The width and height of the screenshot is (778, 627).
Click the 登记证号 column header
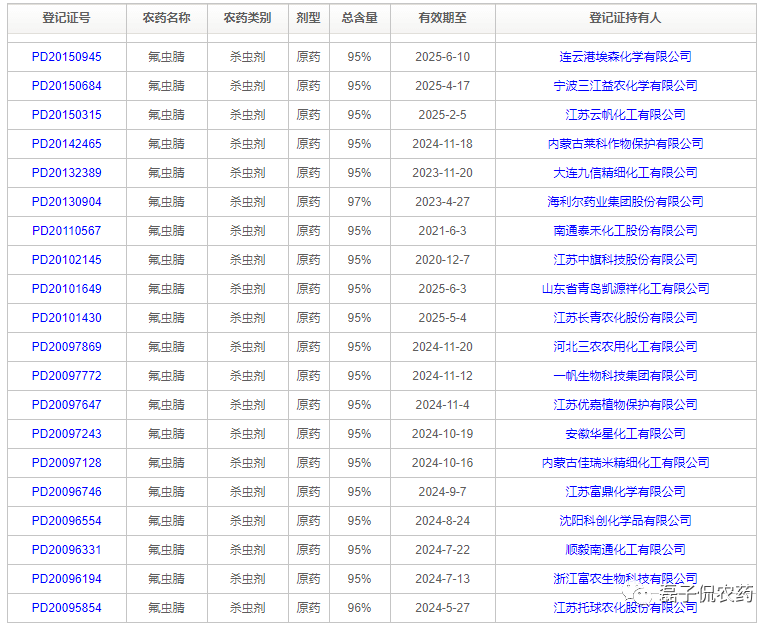click(x=66, y=18)
